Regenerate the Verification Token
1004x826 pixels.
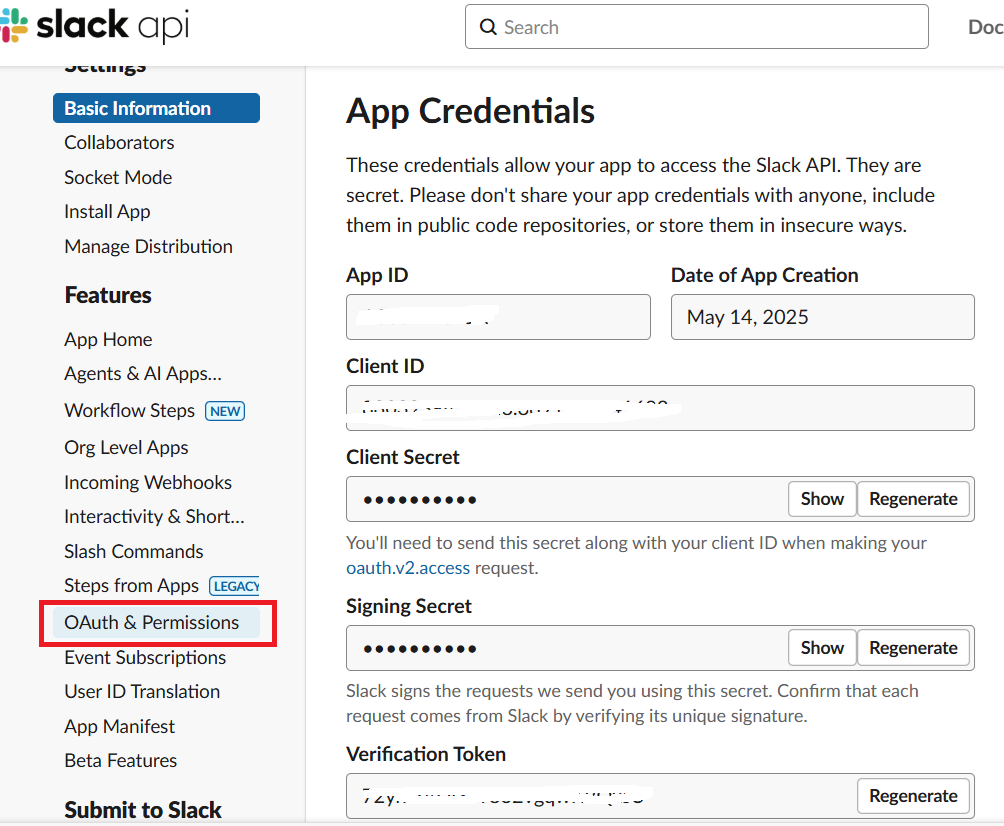tap(913, 796)
